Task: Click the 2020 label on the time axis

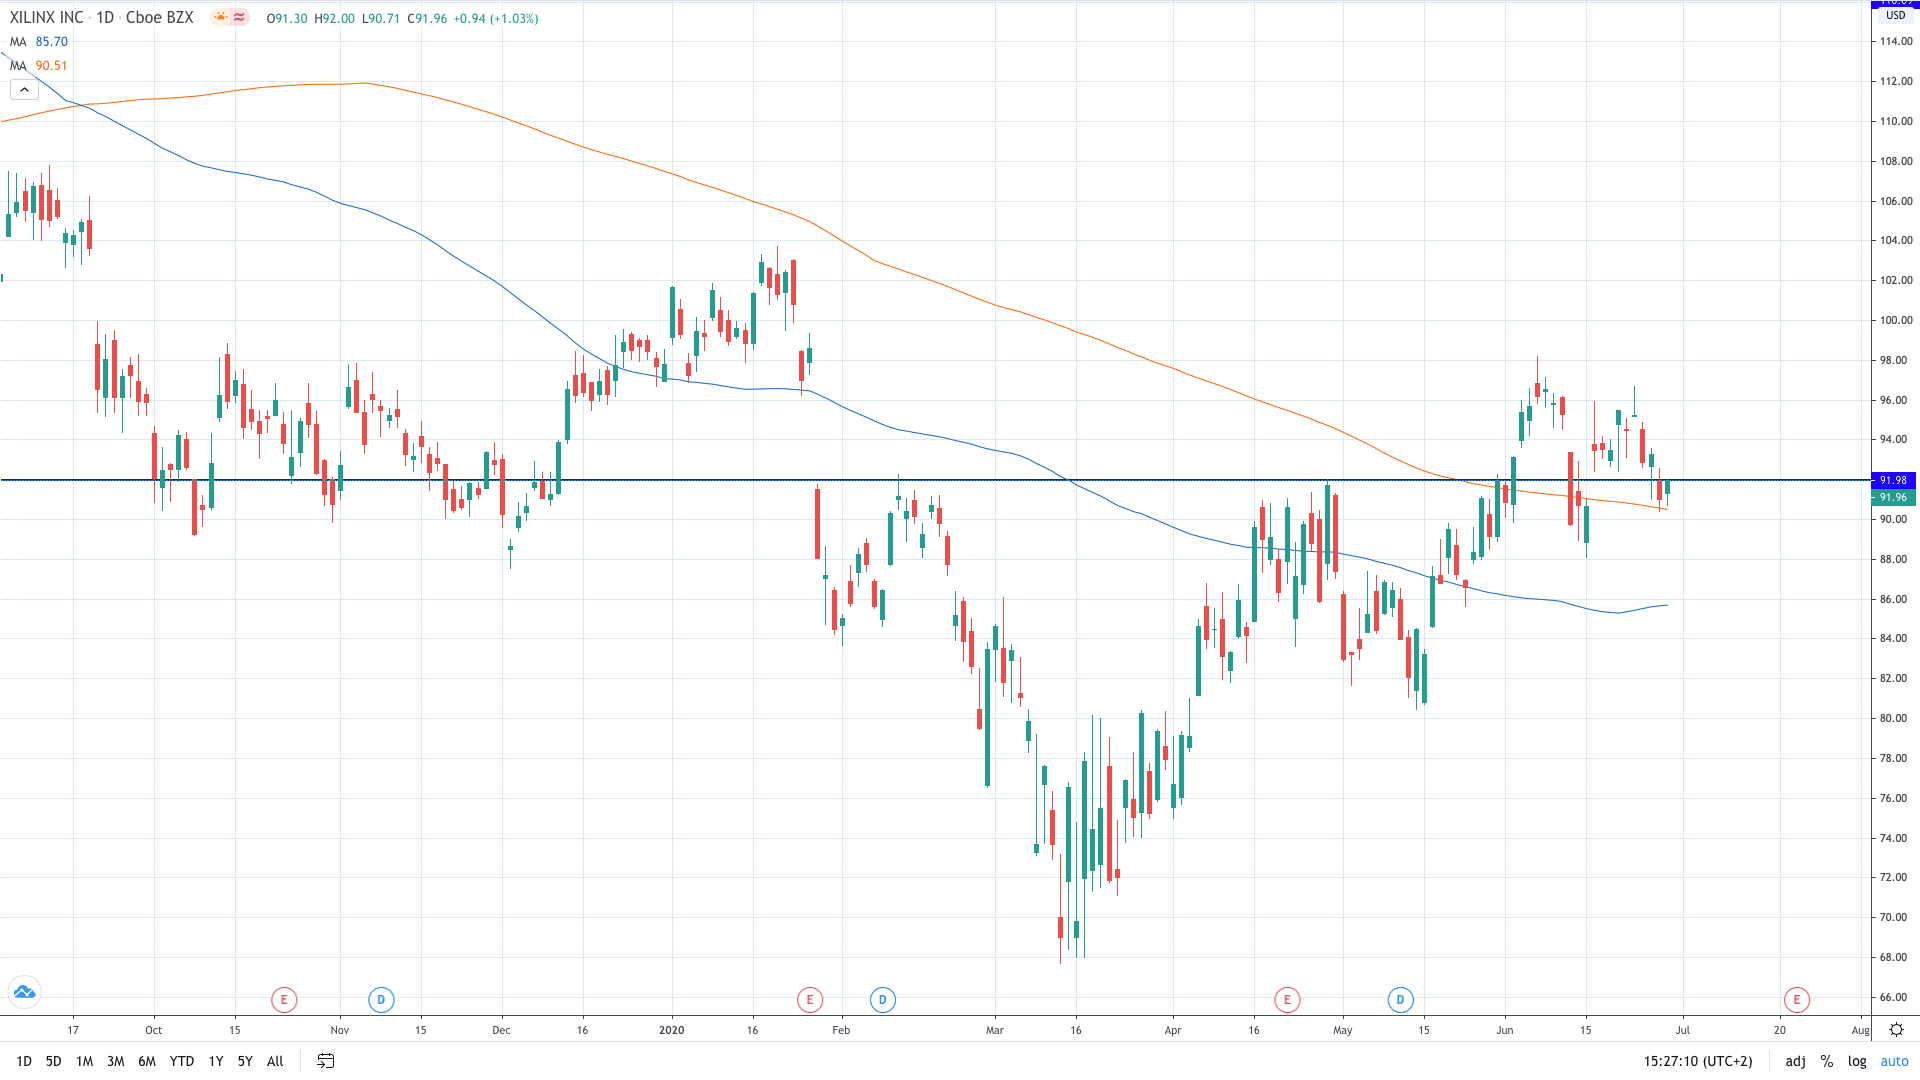Action: [x=672, y=1030]
